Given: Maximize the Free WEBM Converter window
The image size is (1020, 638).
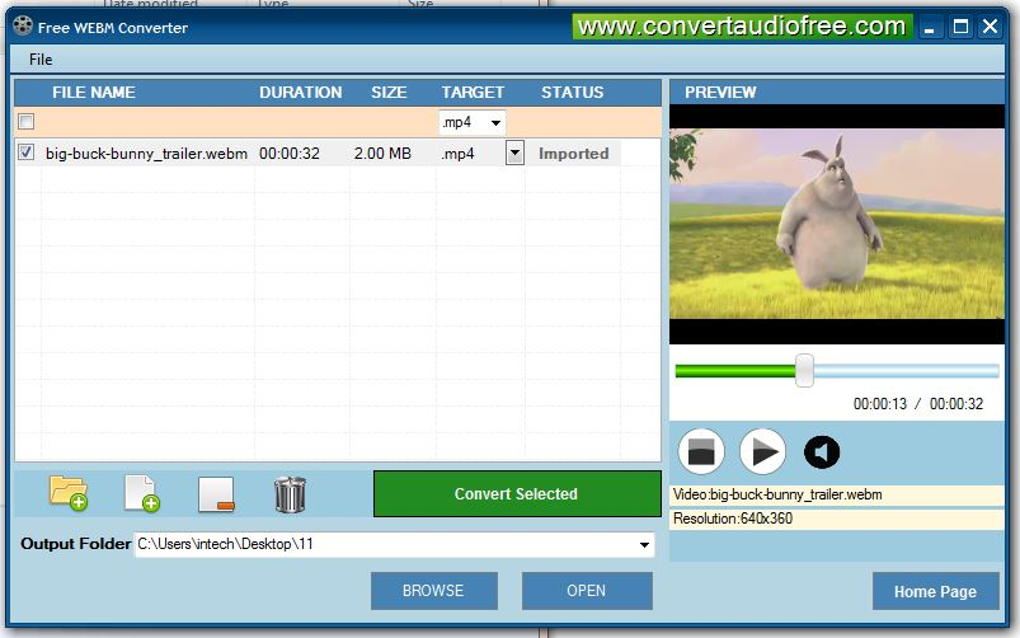Looking at the screenshot, I should [x=960, y=27].
